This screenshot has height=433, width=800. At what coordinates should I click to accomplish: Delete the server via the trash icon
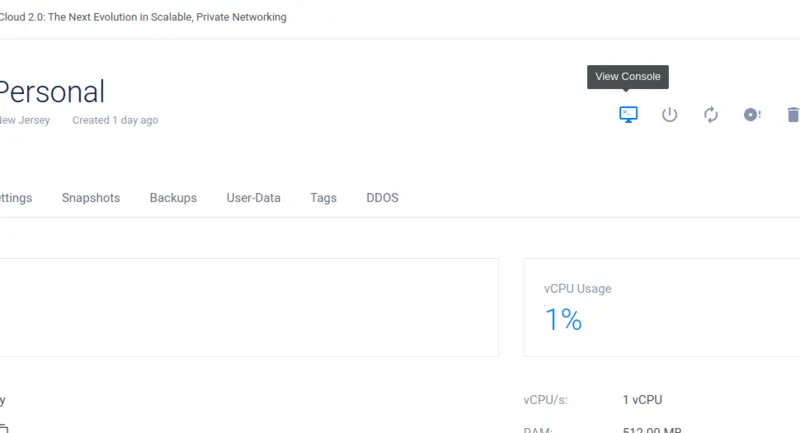[793, 114]
